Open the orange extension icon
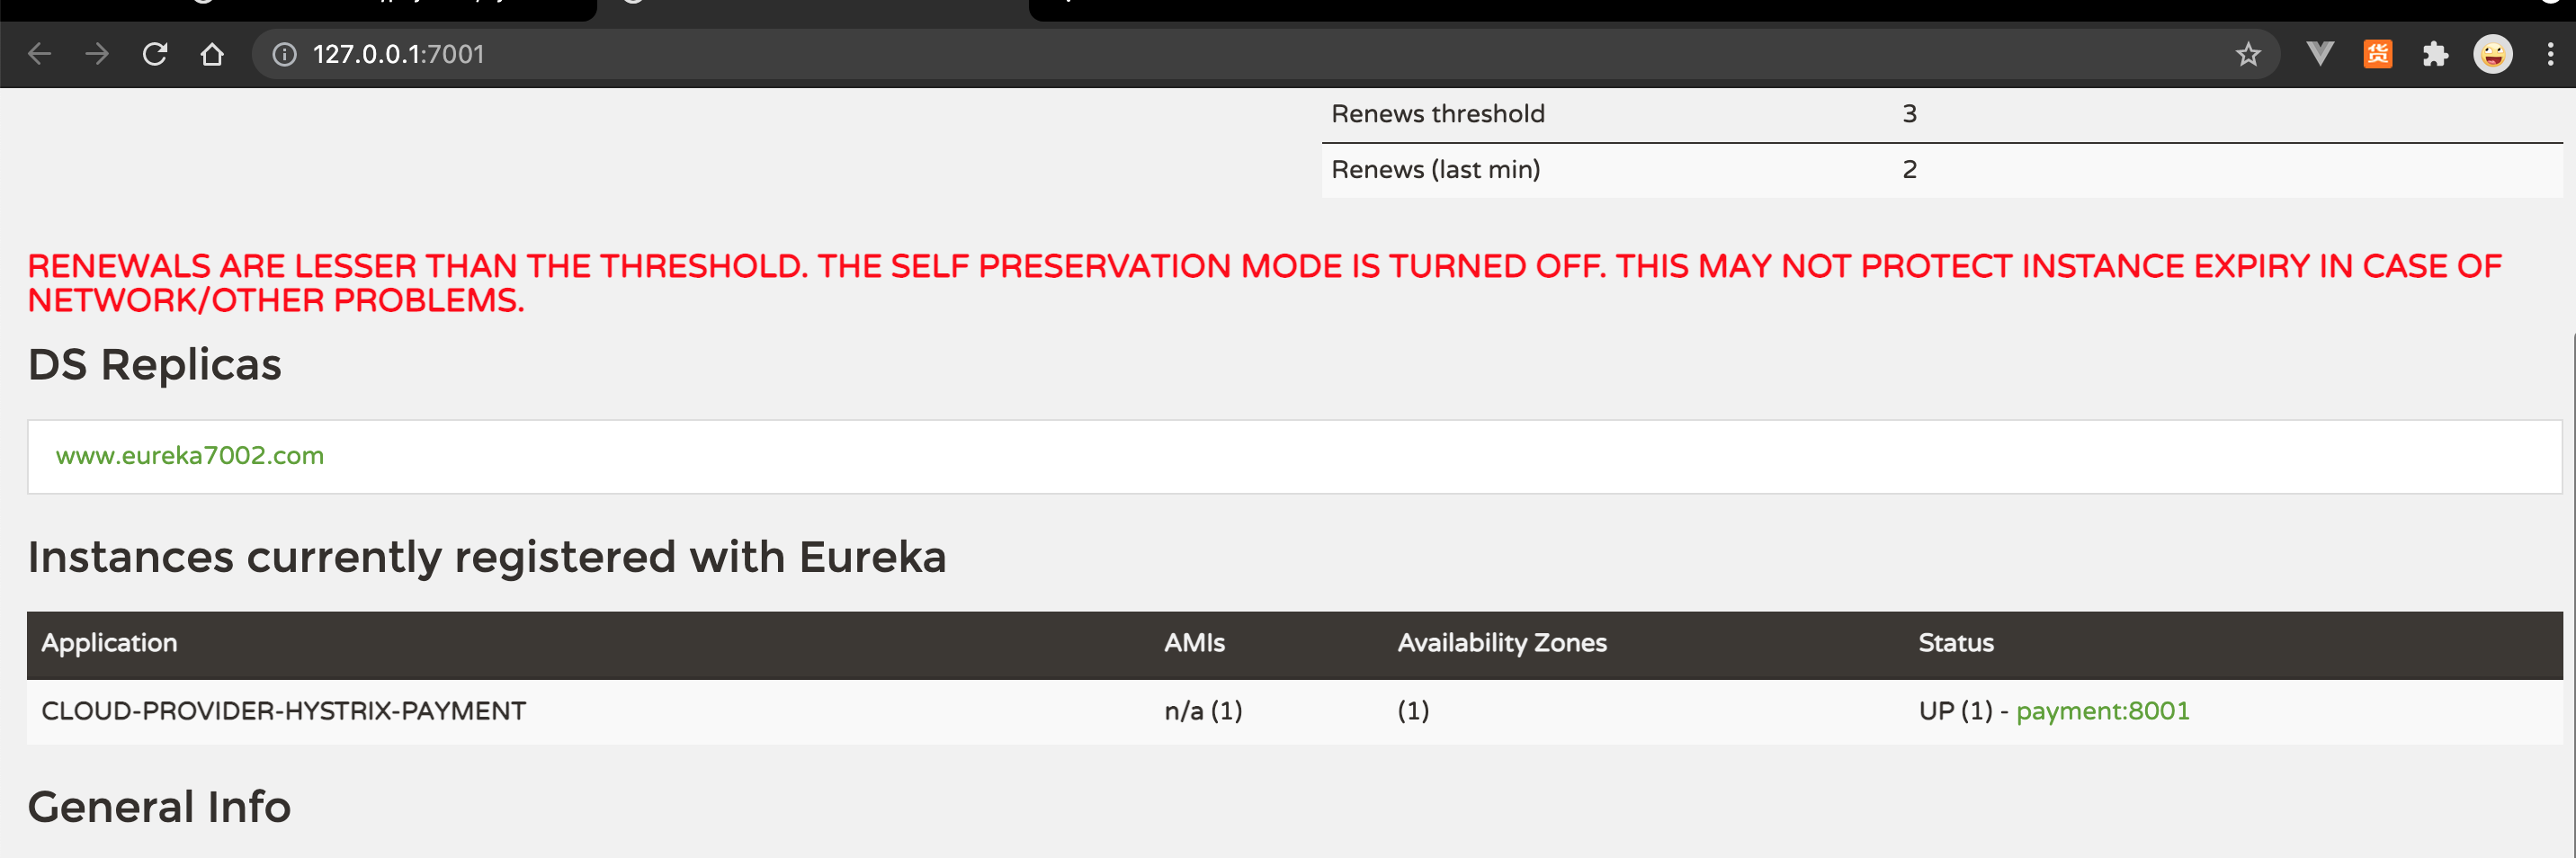Viewport: 2576px width, 858px height. click(x=2377, y=54)
